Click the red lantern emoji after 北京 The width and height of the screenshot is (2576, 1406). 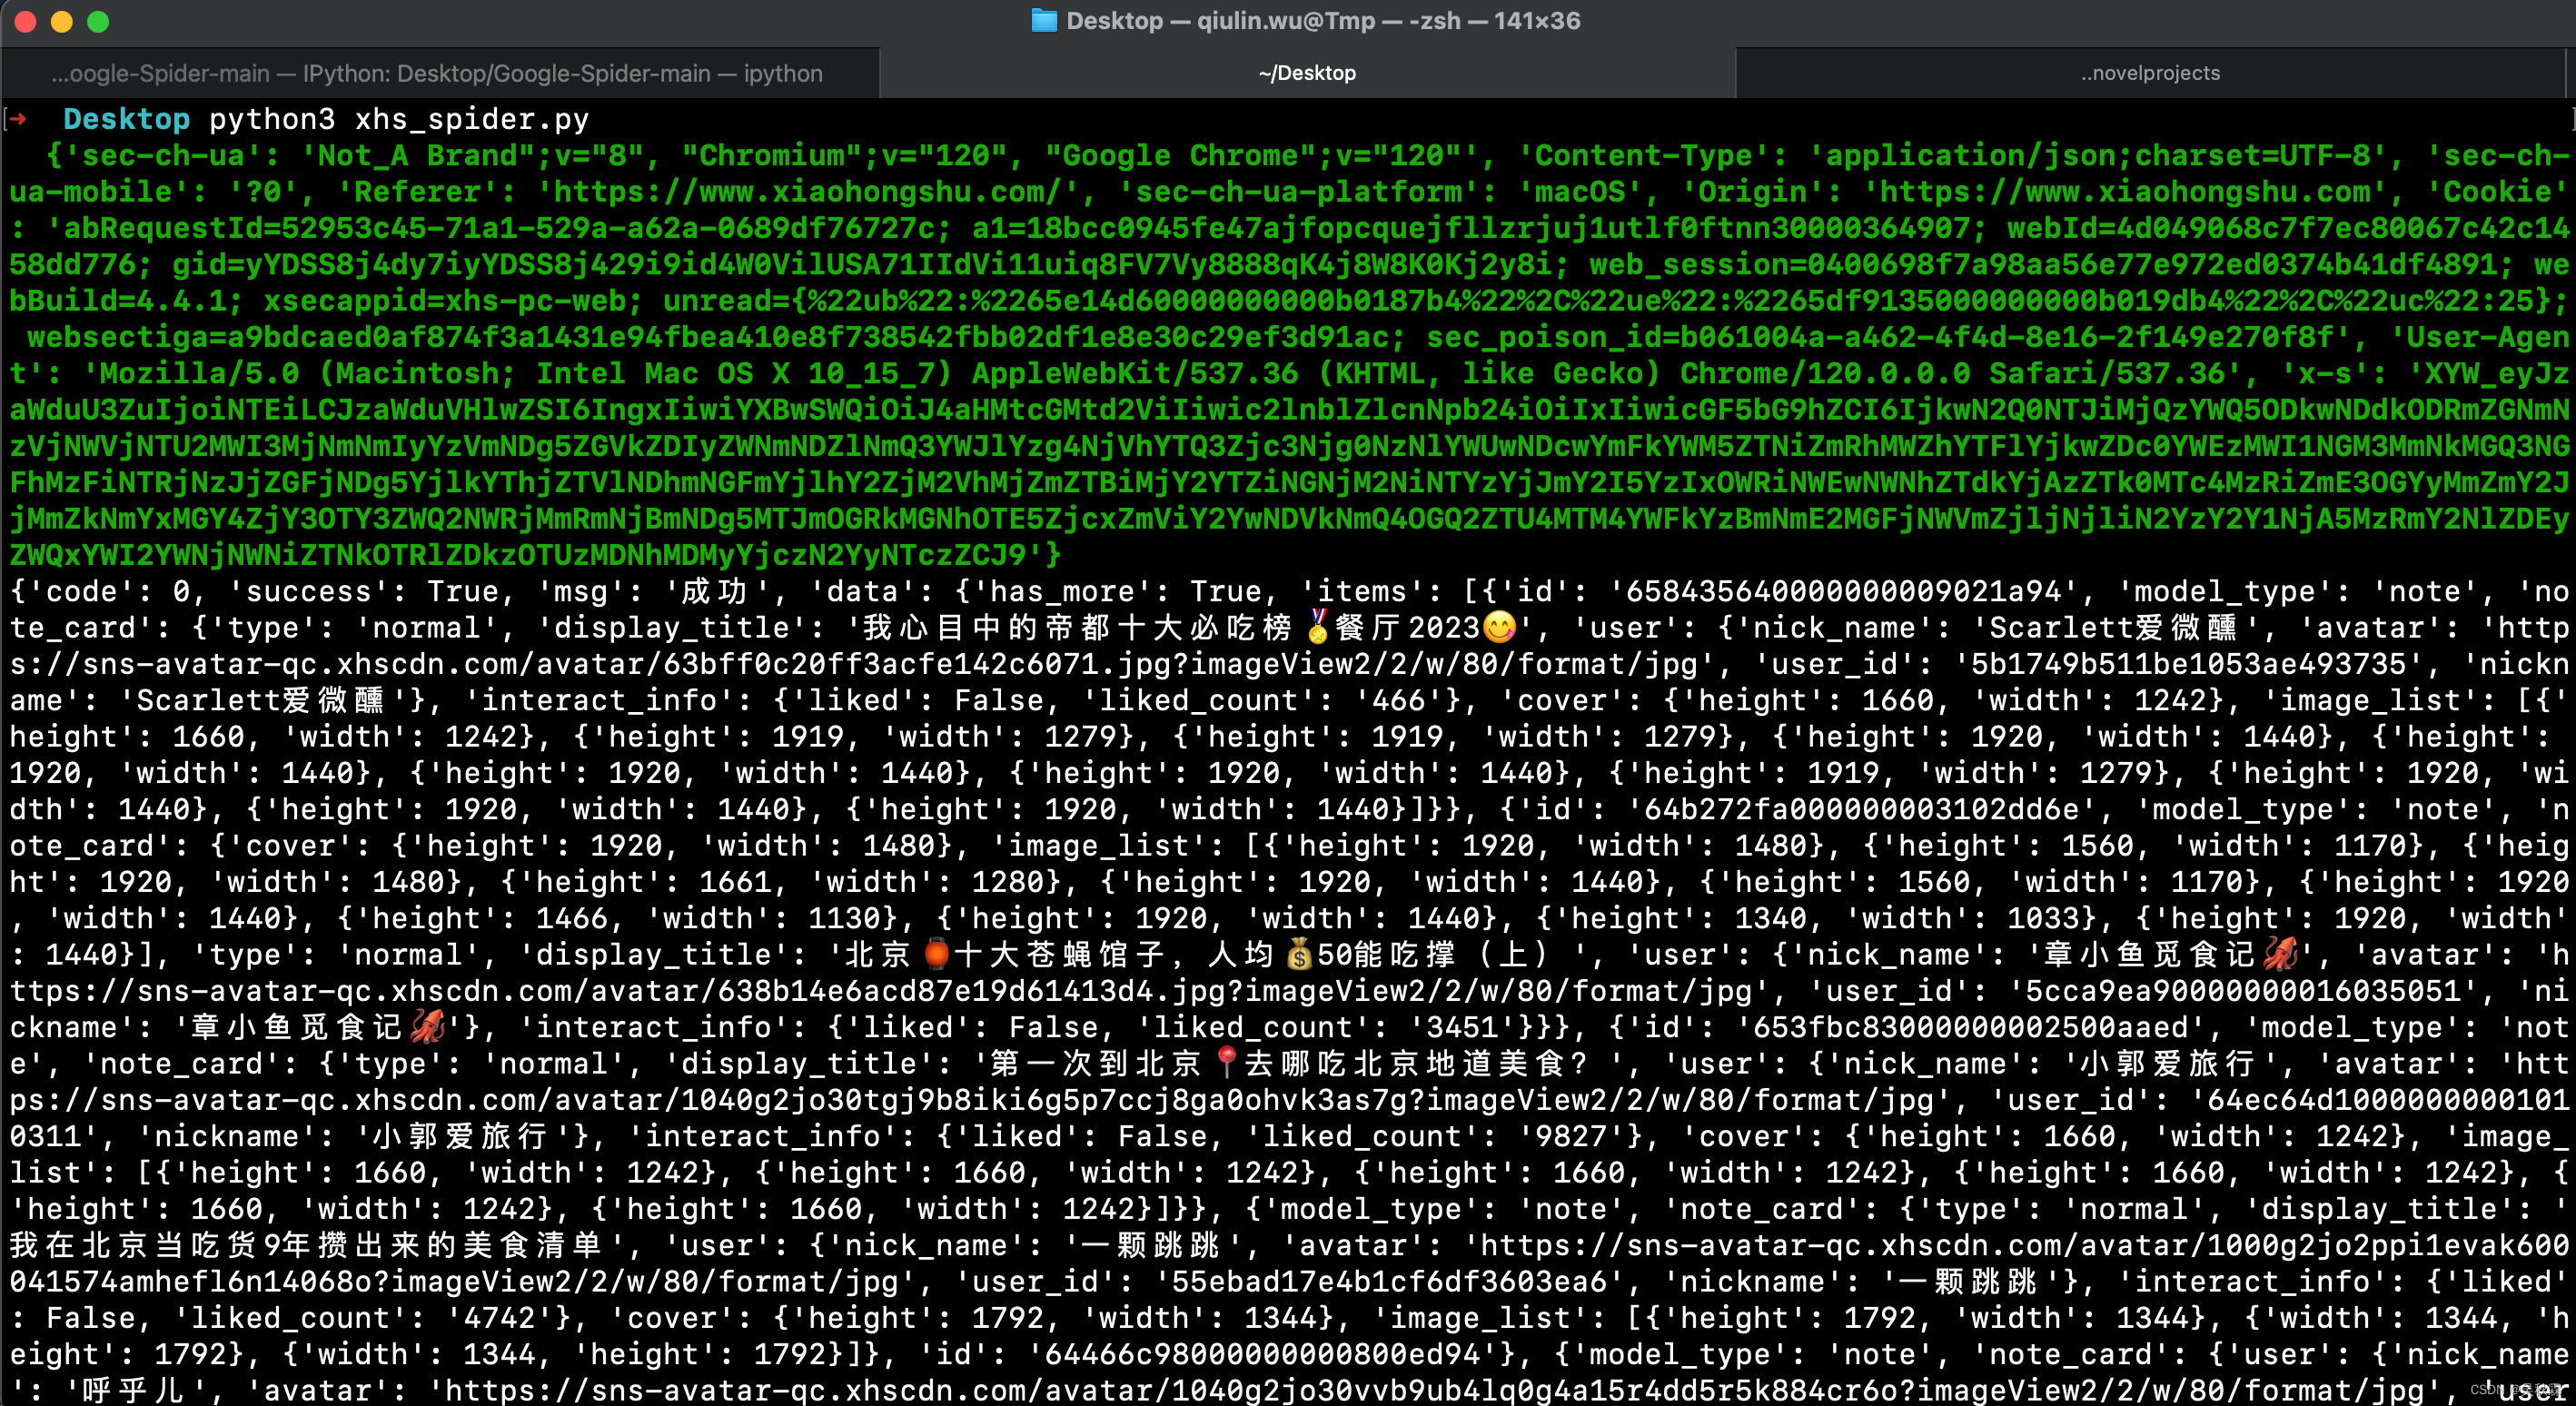click(x=936, y=954)
